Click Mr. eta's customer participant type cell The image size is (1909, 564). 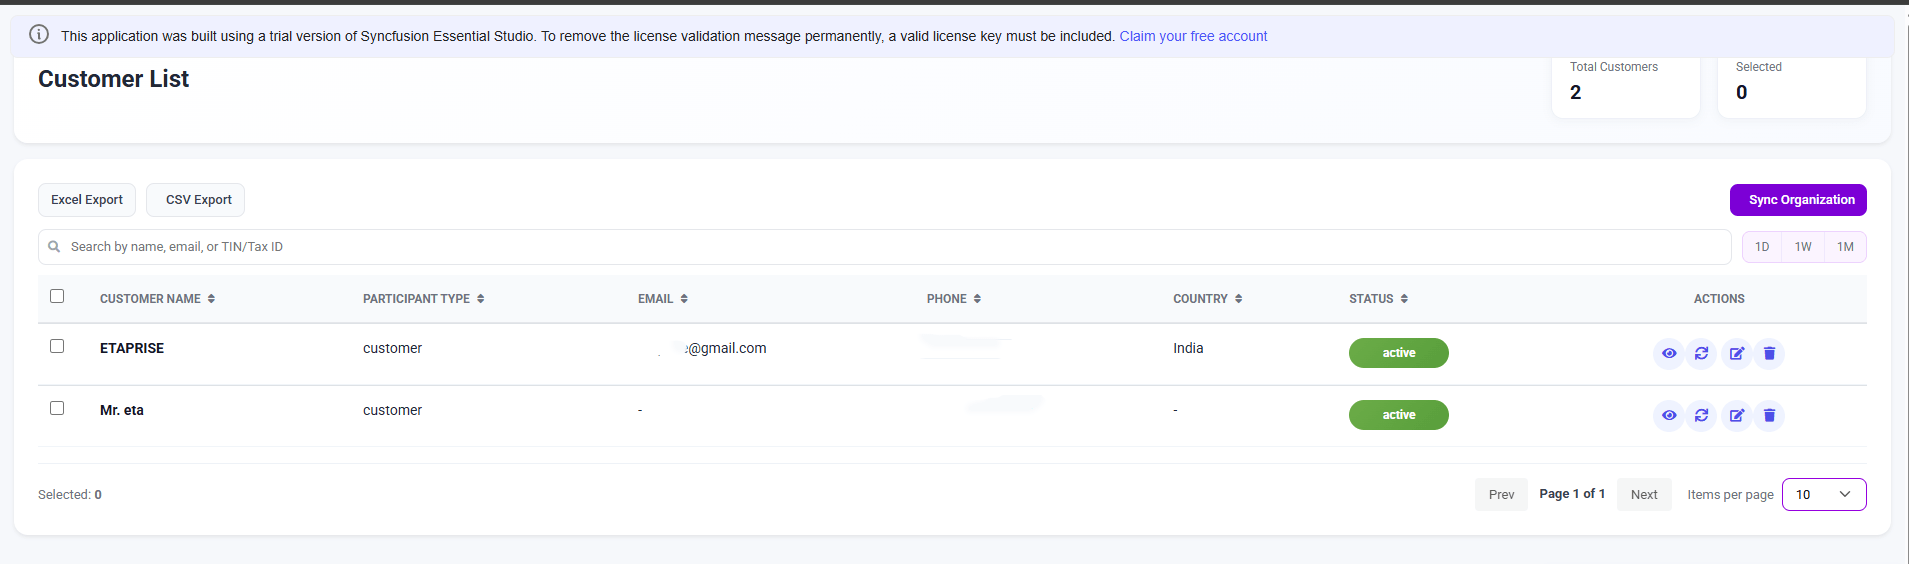392,410
